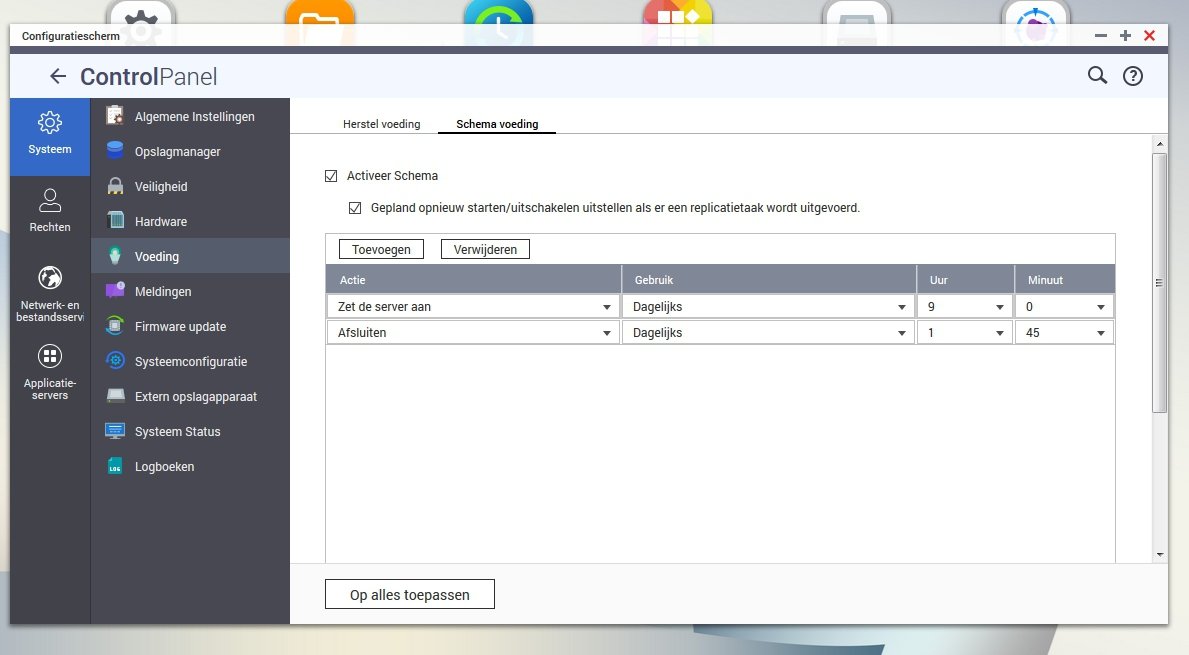The image size is (1189, 655).
Task: Open Firmware update in the sidebar
Action: click(x=180, y=327)
